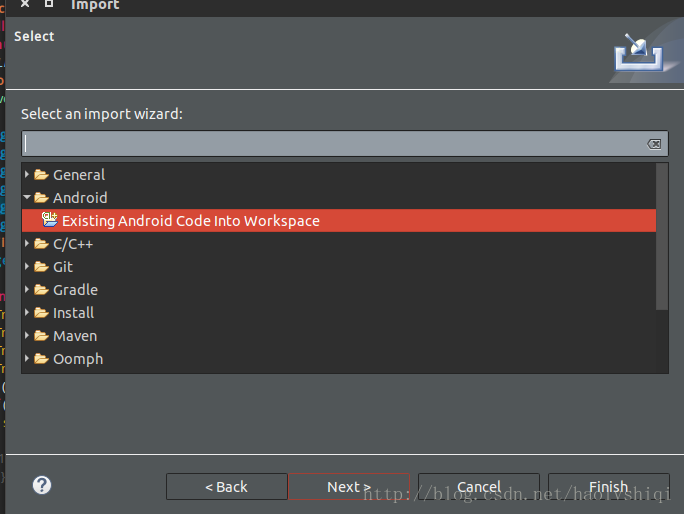Clear the wizard filter text icon
This screenshot has height=514, width=684.
[654, 144]
